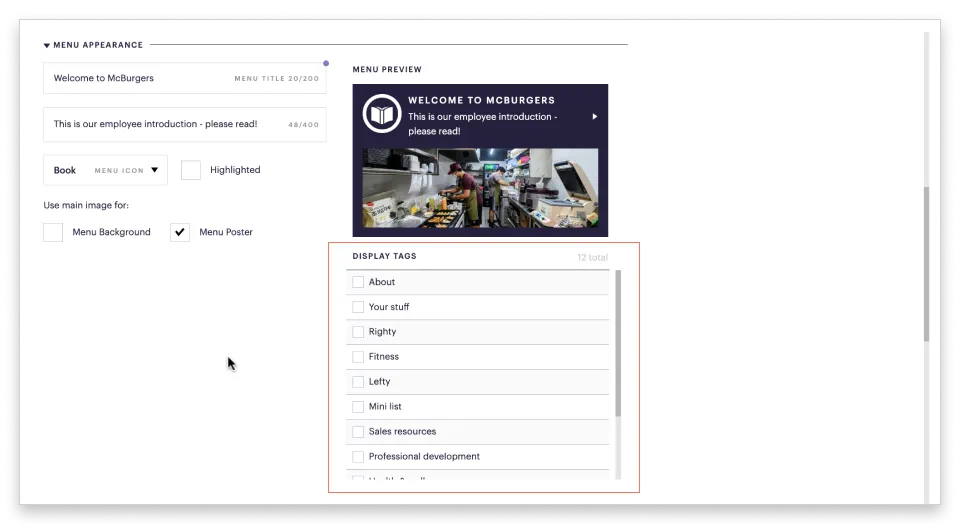Check the Your stuff display tag
The width and height of the screenshot is (960, 524).
click(358, 307)
